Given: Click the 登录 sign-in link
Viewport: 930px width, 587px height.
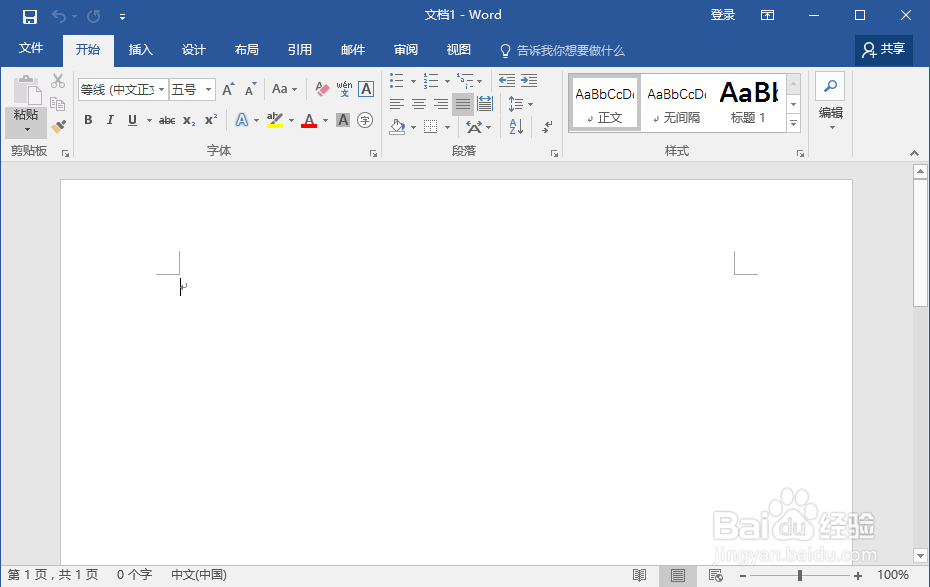Looking at the screenshot, I should (722, 15).
